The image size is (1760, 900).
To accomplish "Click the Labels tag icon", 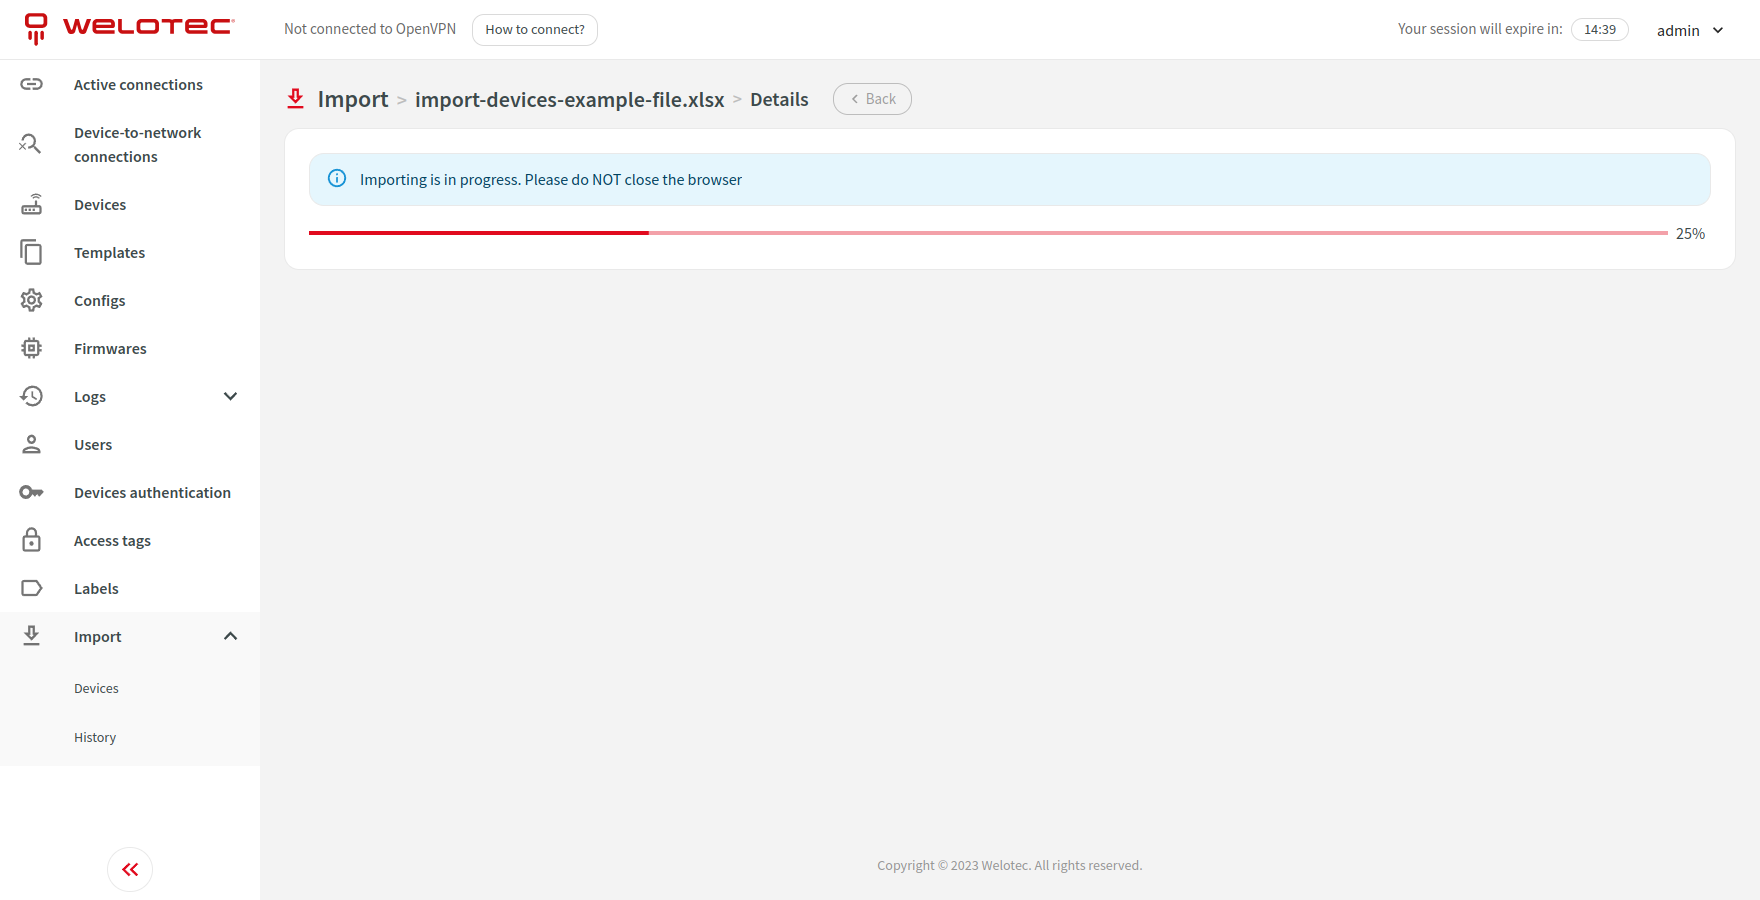I will [32, 589].
